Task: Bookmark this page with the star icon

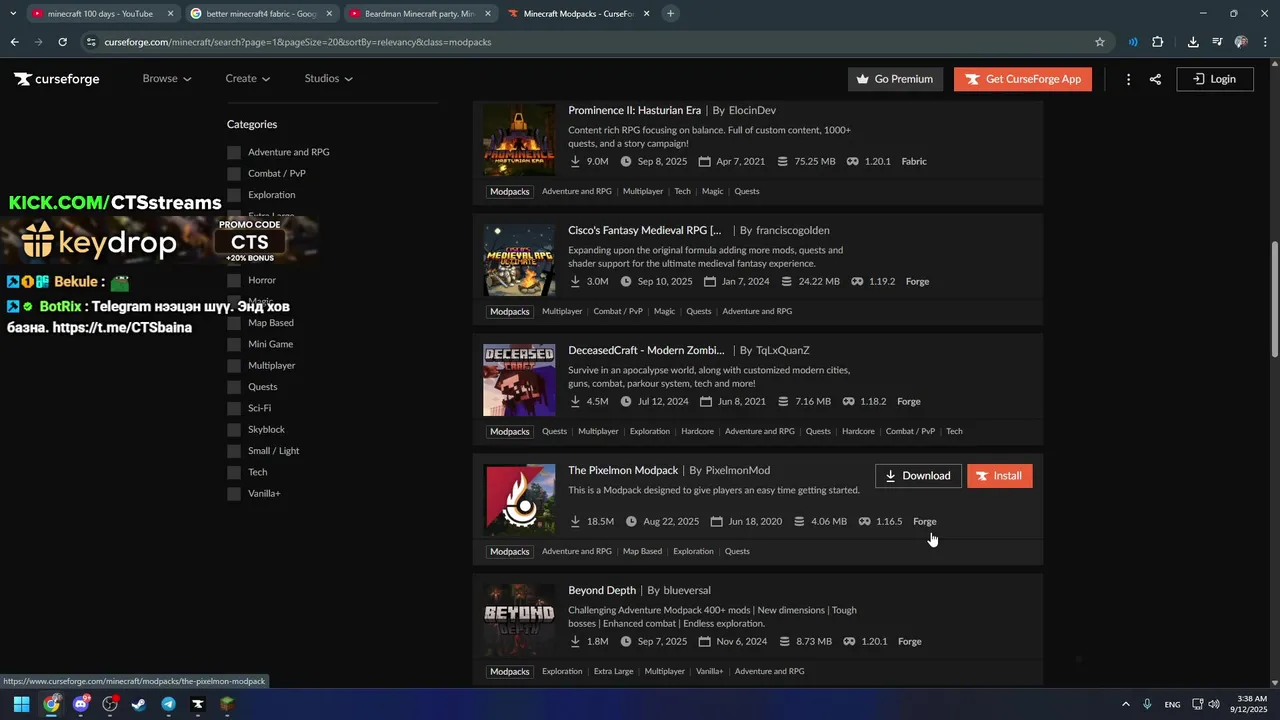Action: tap(1100, 42)
